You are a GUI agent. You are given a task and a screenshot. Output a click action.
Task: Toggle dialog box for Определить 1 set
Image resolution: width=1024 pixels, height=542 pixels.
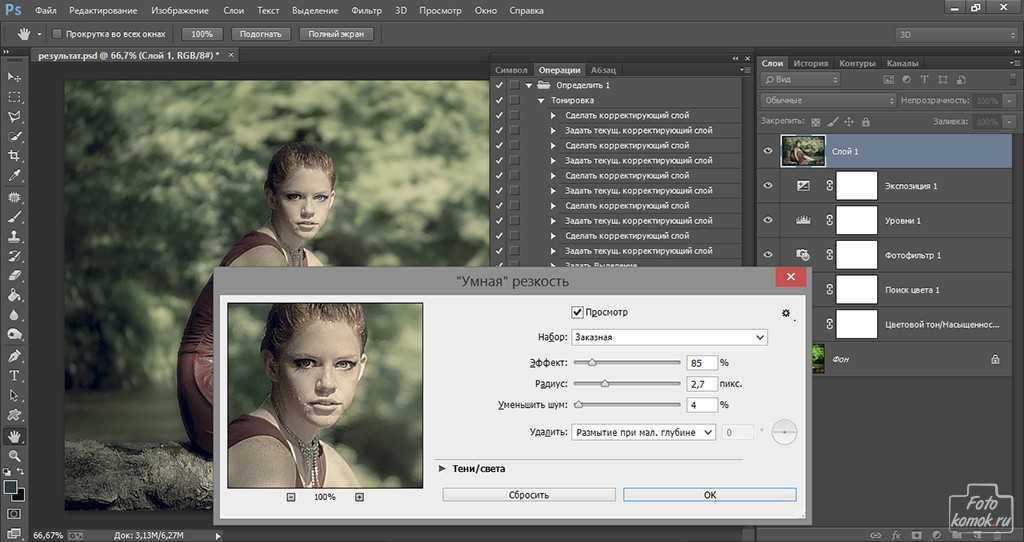515,85
